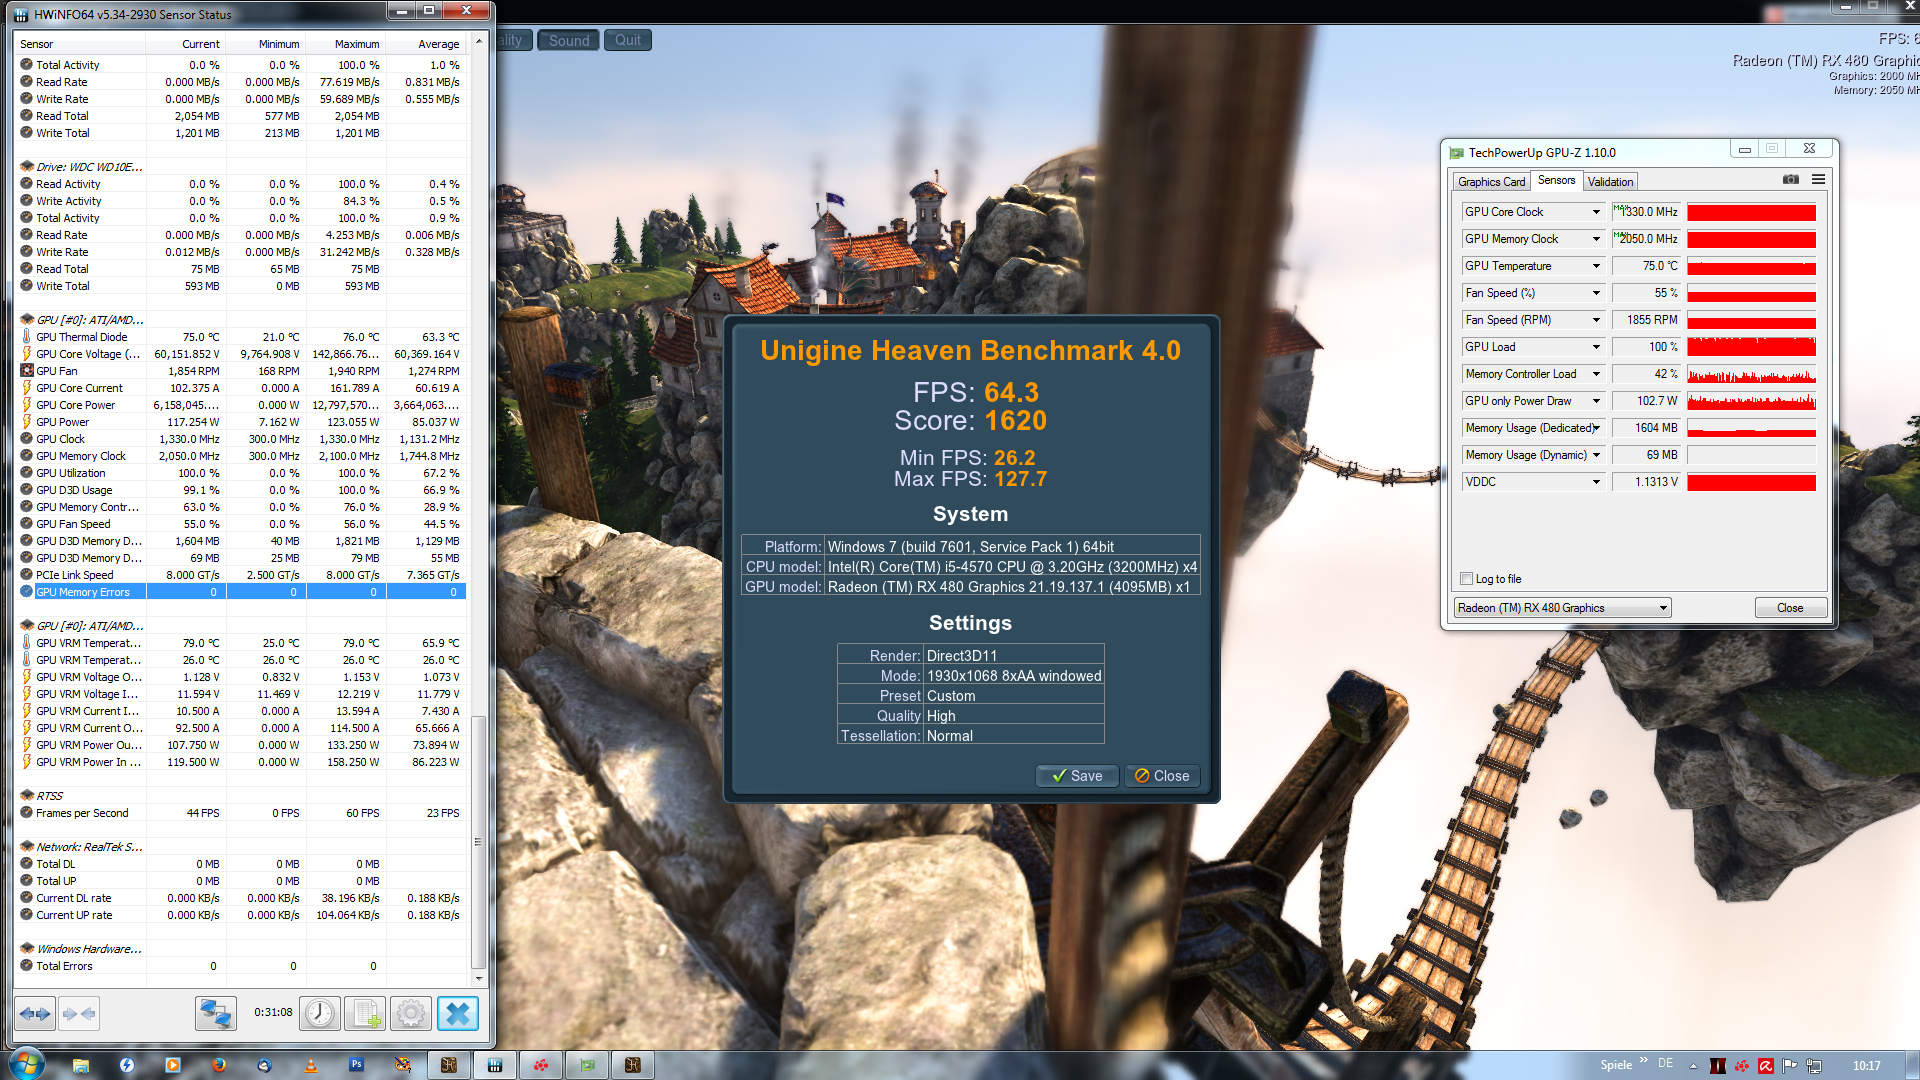Viewport: 1920px width, 1080px height.
Task: Click the expand columns arrows button in HWiNFO
Action: tap(35, 1013)
